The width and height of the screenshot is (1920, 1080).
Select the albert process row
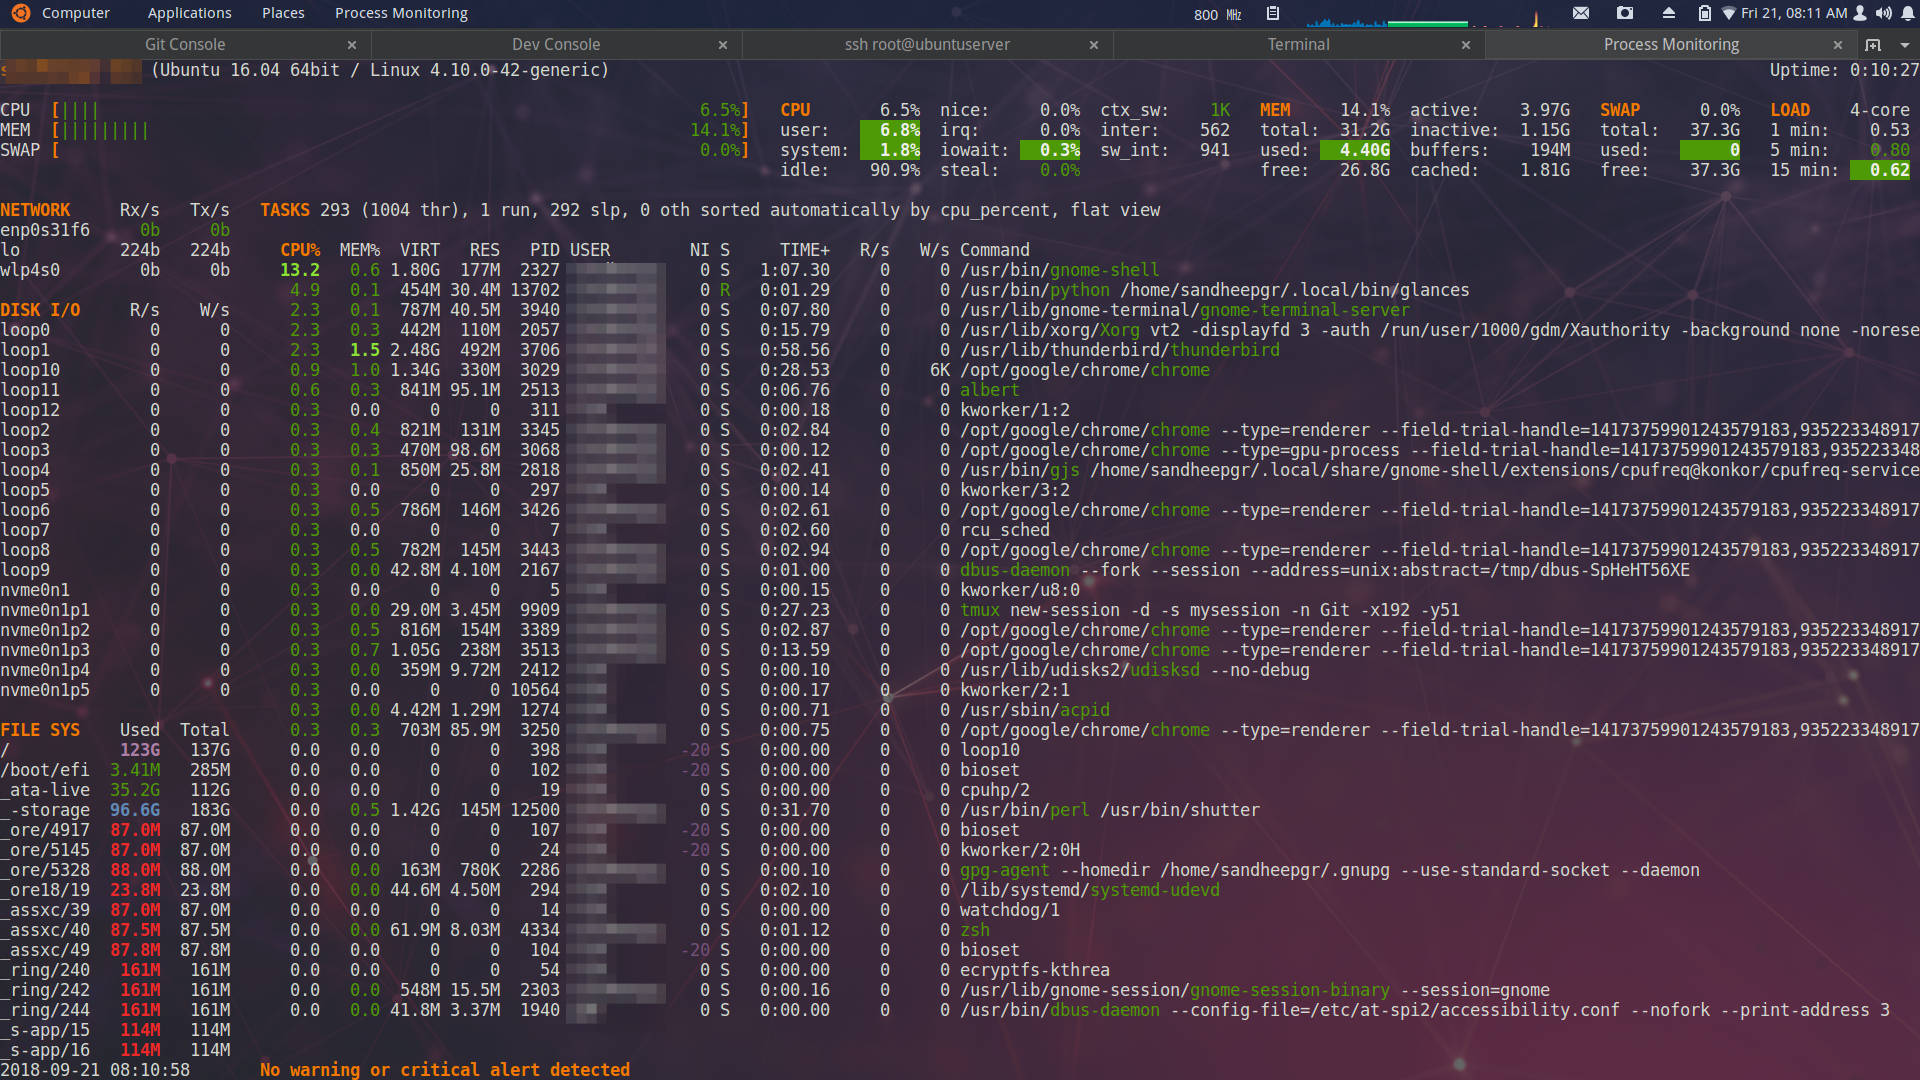[650, 390]
